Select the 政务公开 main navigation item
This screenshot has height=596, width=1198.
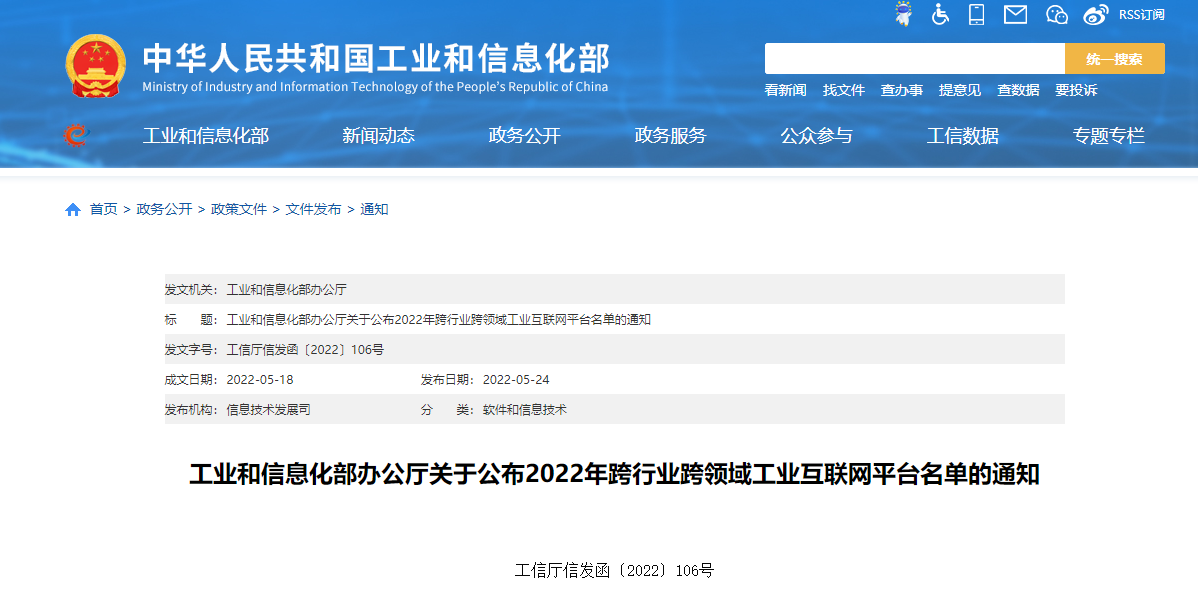[524, 136]
